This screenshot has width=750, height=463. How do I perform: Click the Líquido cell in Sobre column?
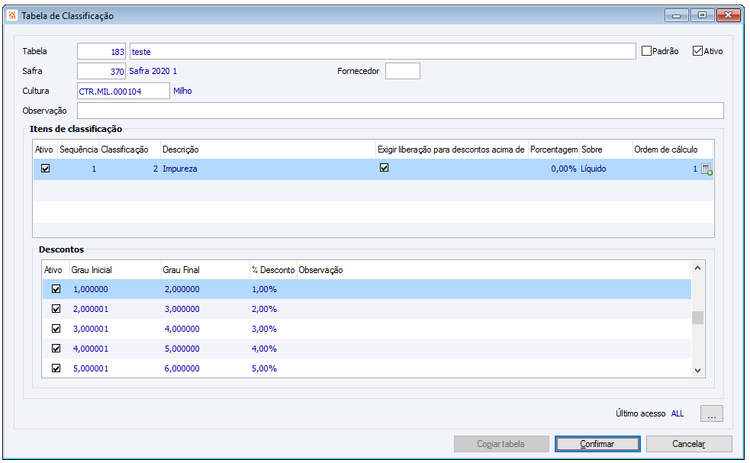coord(593,169)
